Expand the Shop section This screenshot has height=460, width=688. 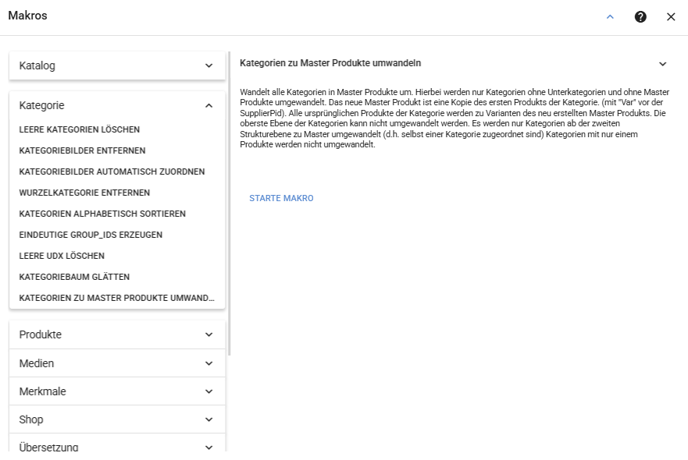[117, 420]
